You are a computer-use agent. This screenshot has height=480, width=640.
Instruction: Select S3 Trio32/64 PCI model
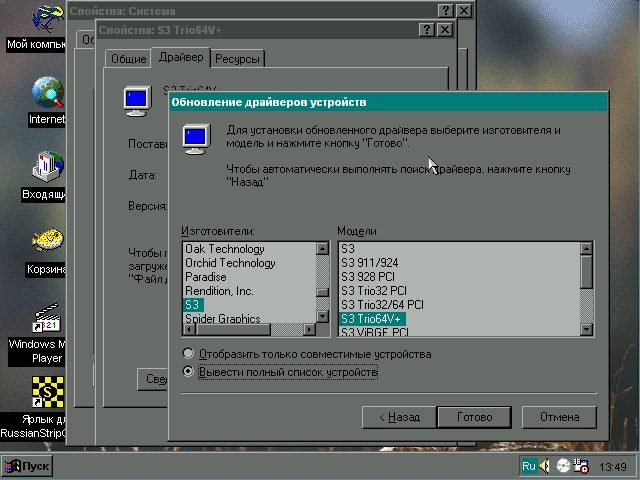click(382, 305)
